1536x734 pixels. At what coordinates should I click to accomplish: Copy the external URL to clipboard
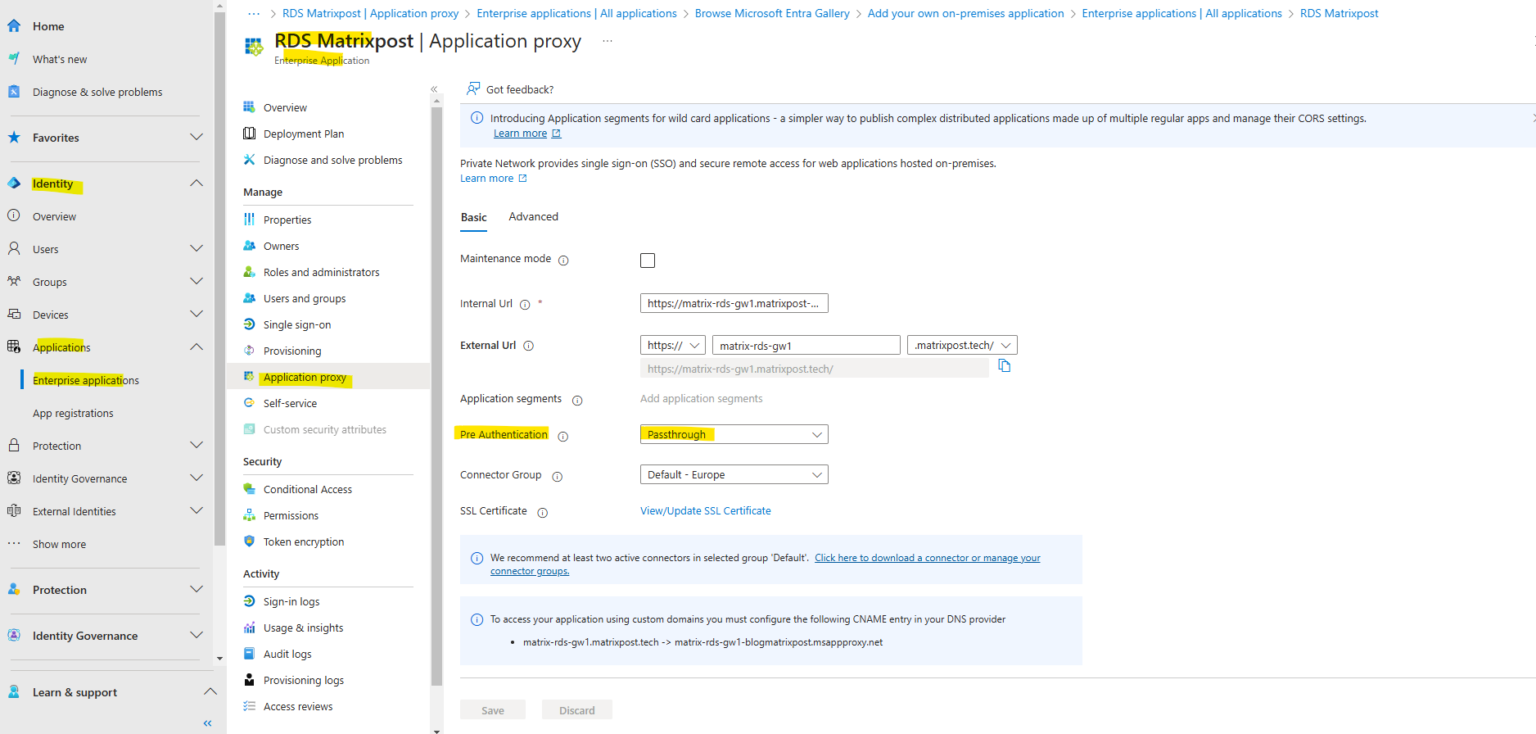point(1004,366)
